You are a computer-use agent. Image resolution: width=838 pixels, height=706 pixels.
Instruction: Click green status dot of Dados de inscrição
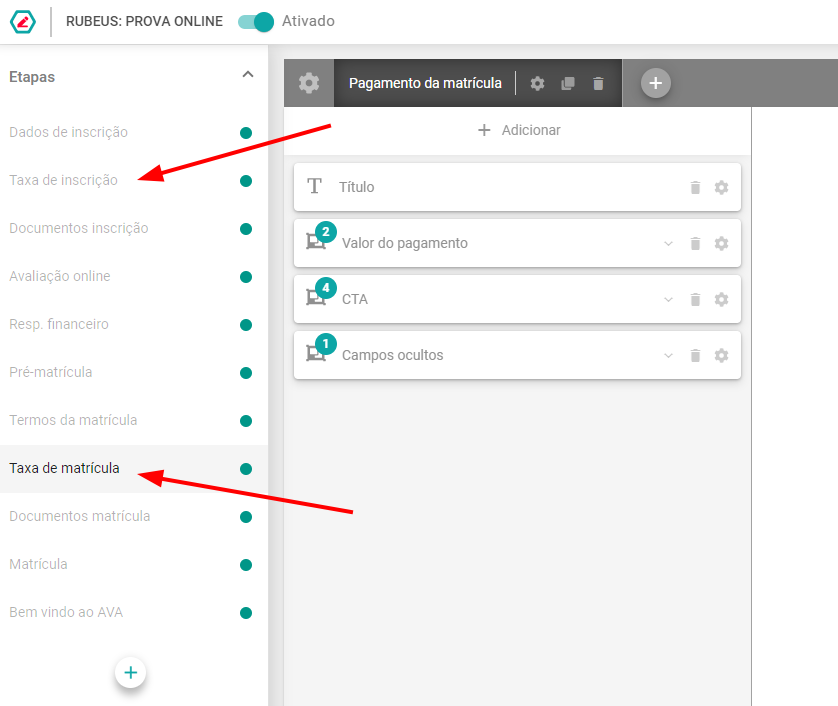pos(246,133)
